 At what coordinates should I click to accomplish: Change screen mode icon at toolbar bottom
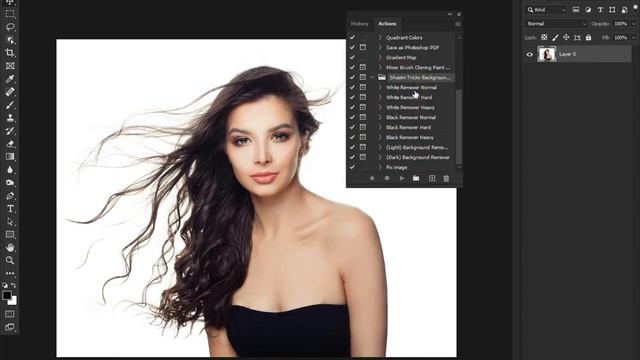[10, 327]
